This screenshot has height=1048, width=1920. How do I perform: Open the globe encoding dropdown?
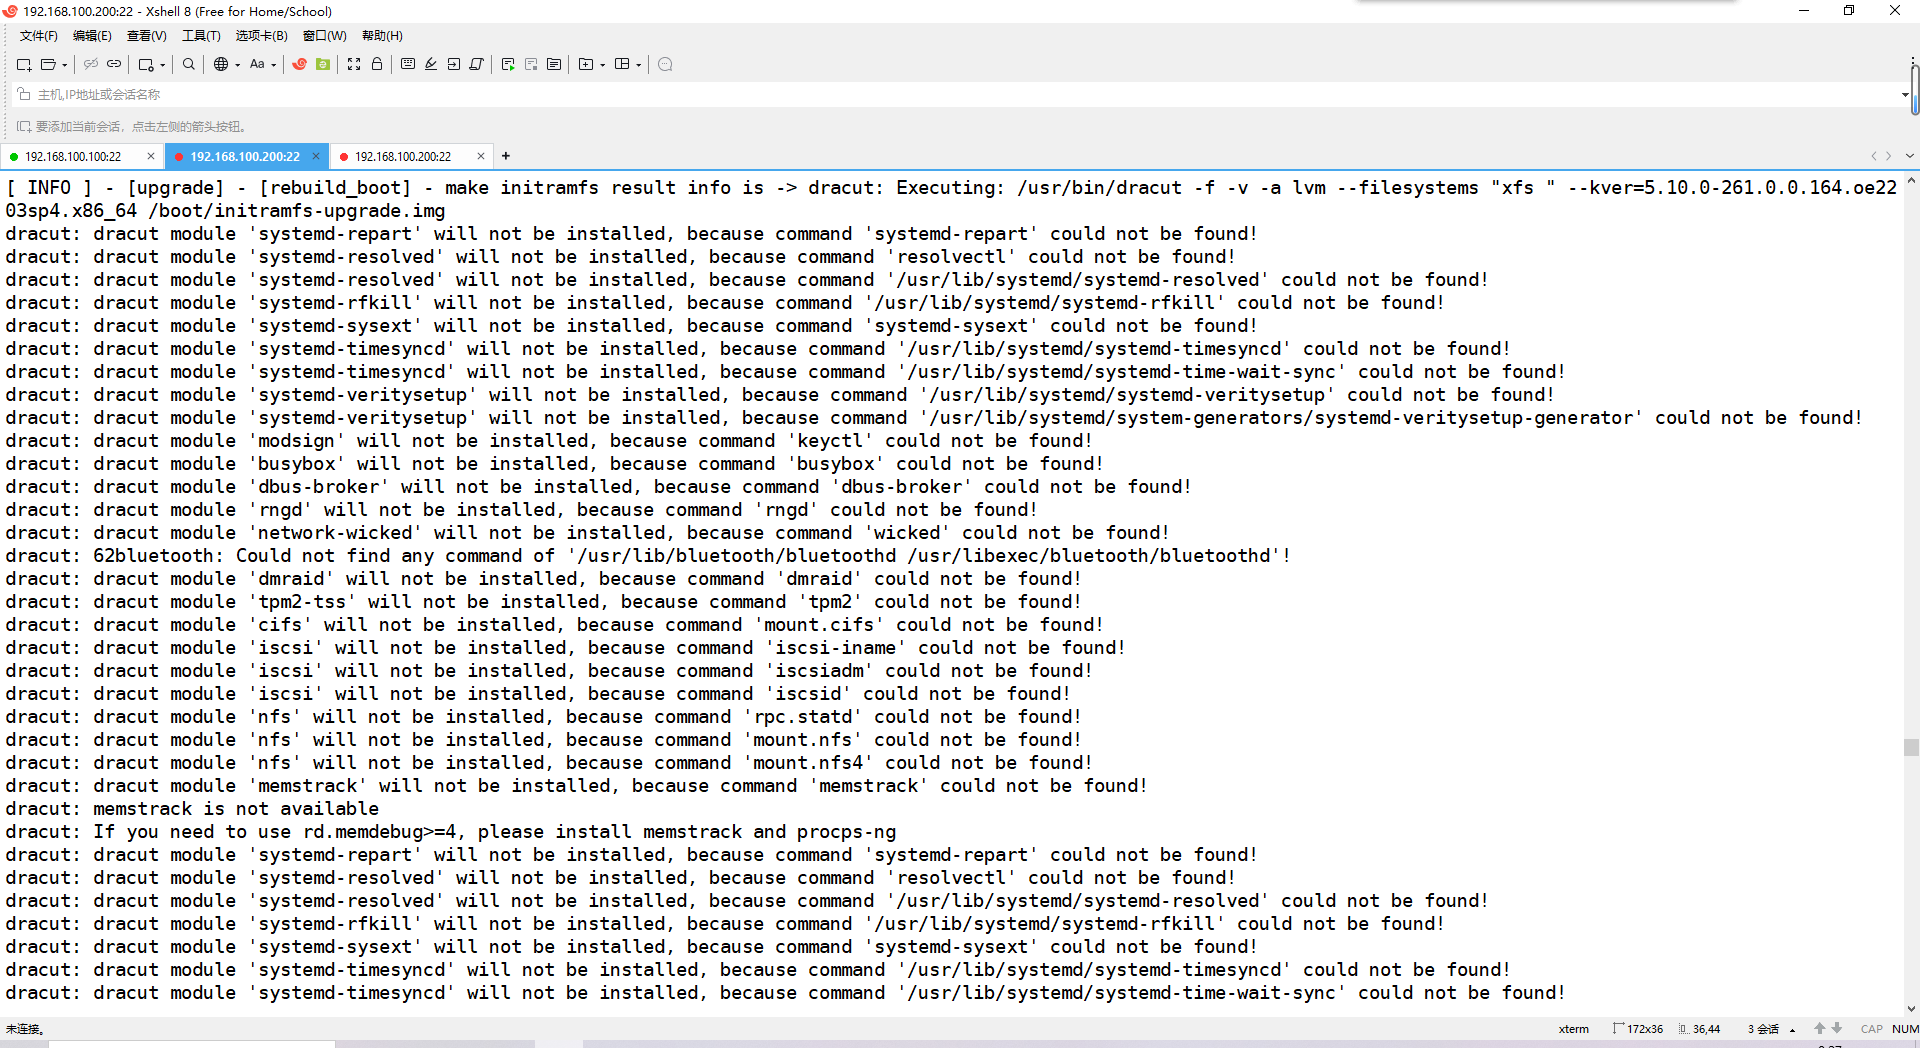coord(221,65)
